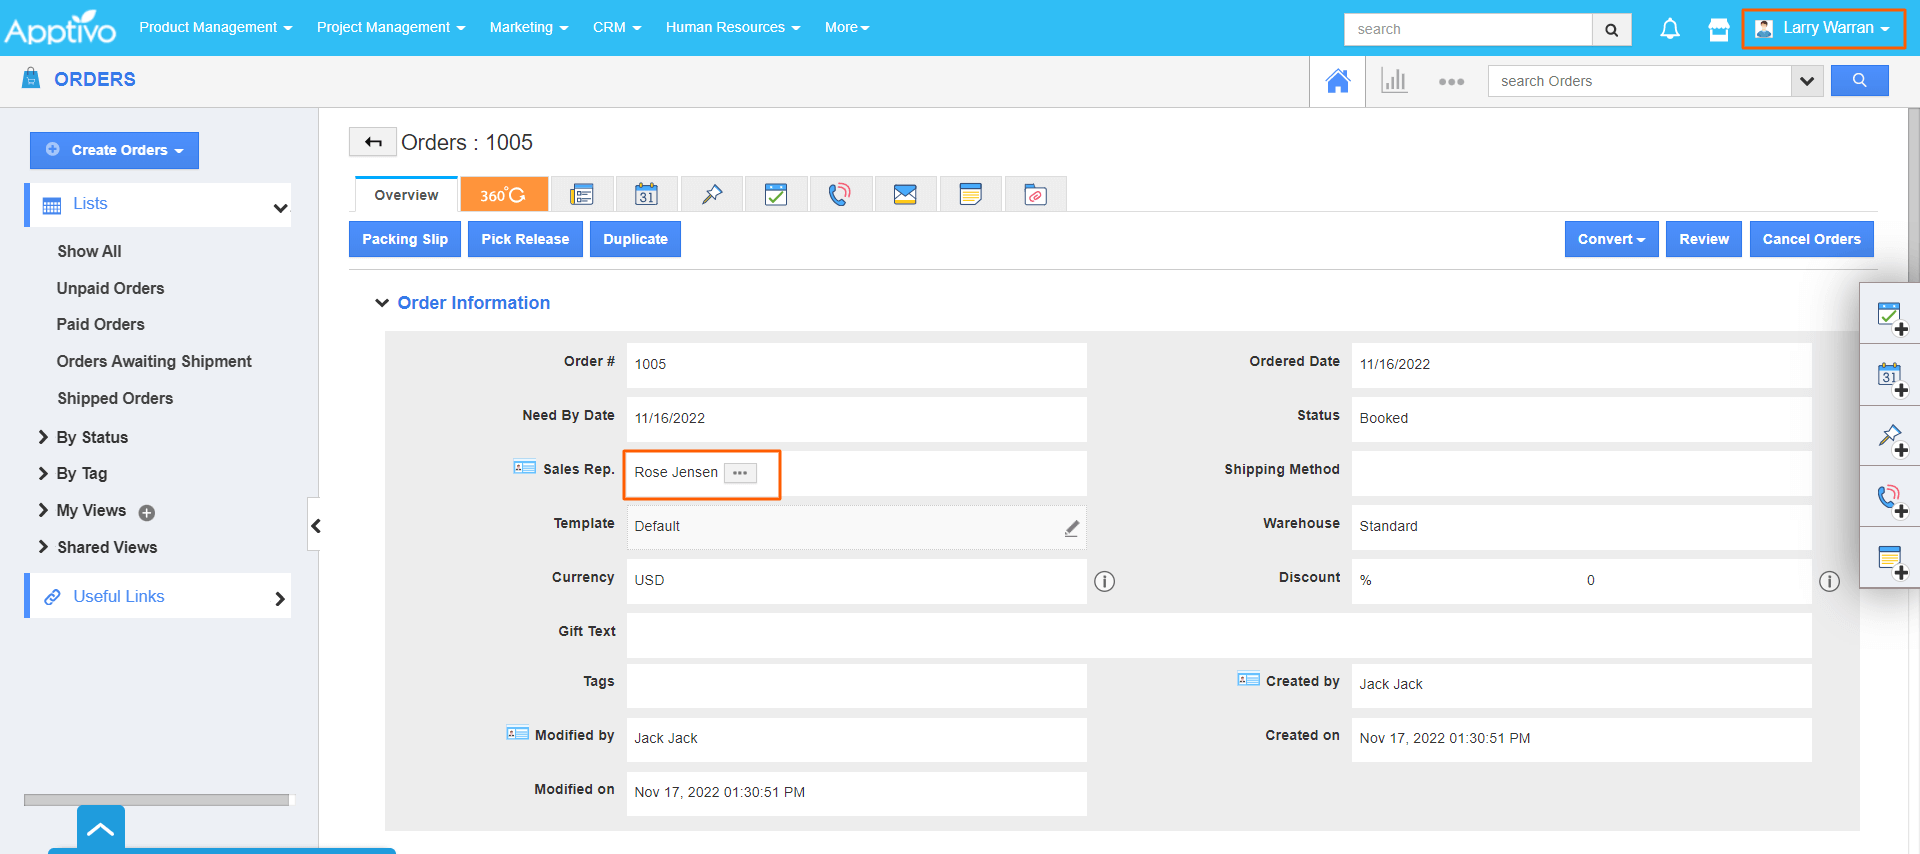This screenshot has width=1920, height=854.
Task: Open the Convert dropdown button
Action: 1610,239
